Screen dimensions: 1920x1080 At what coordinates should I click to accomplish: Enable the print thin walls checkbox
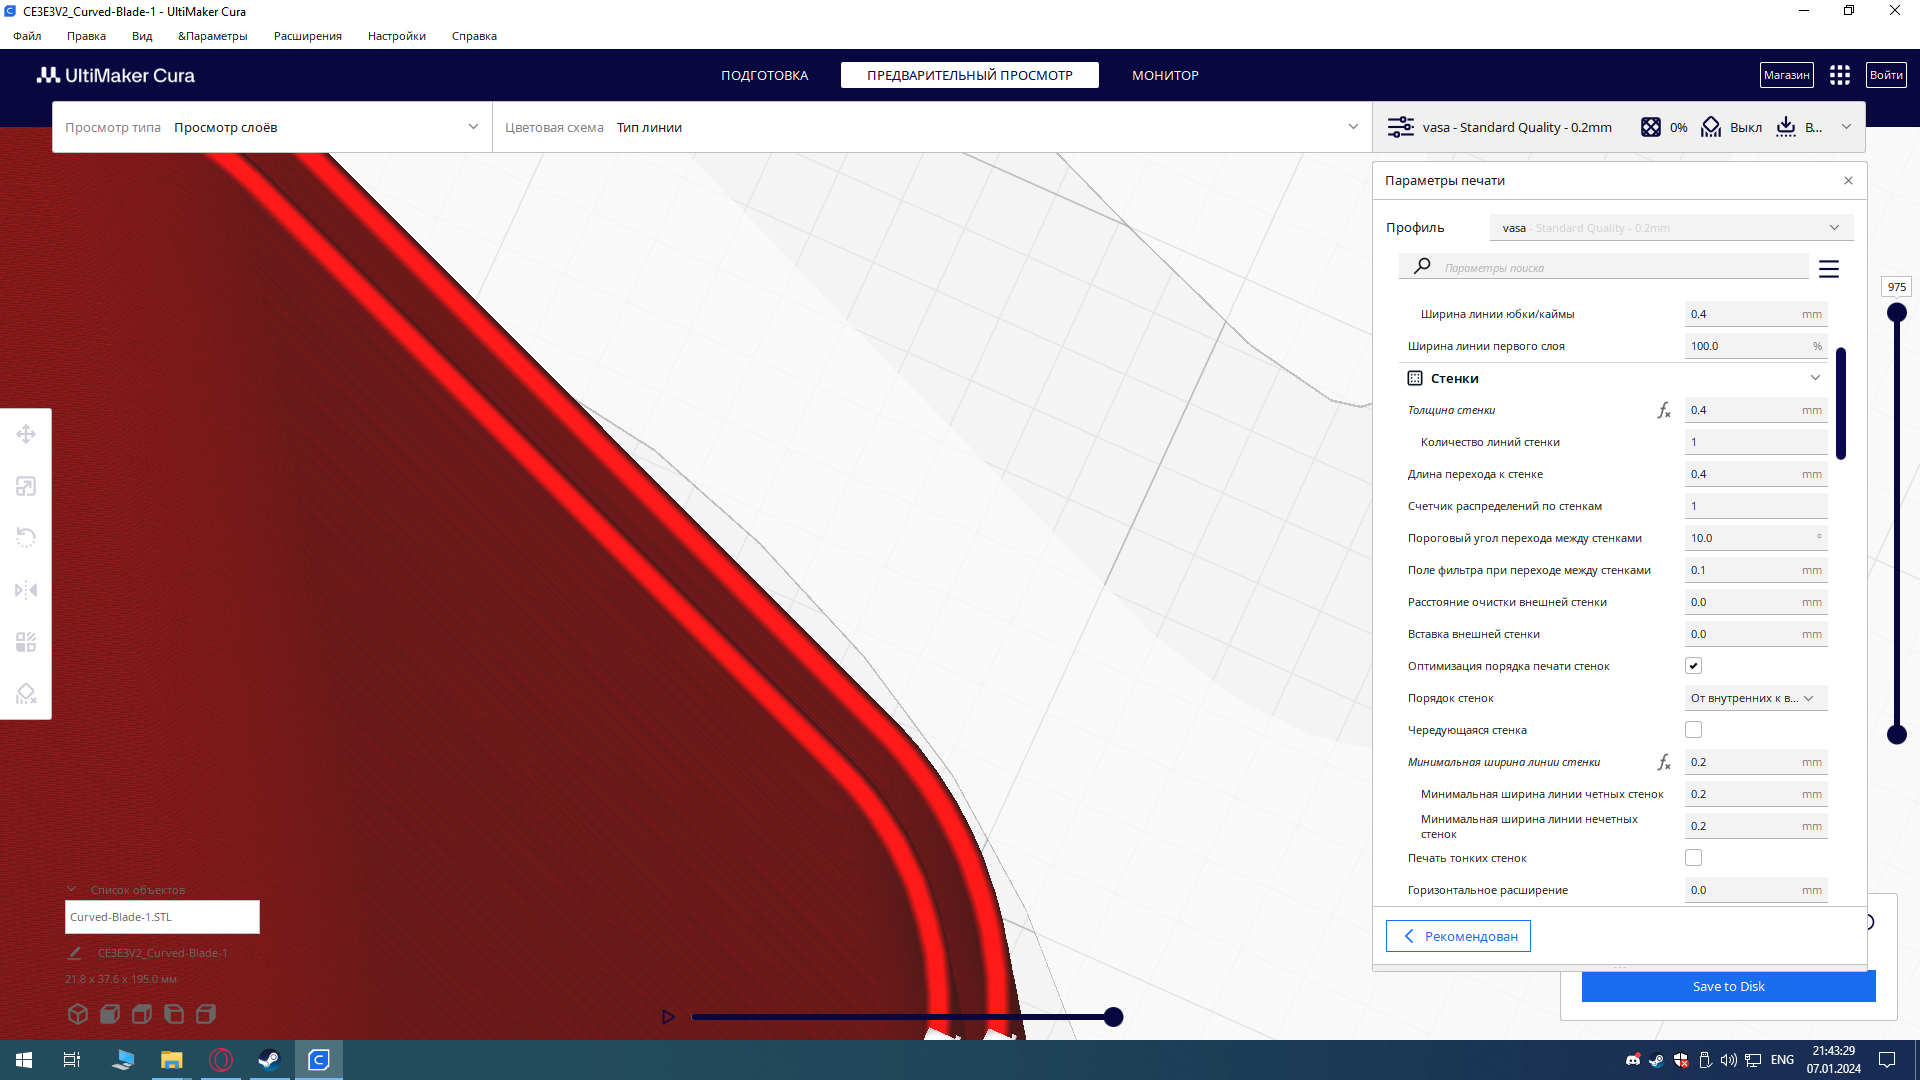[1693, 858]
